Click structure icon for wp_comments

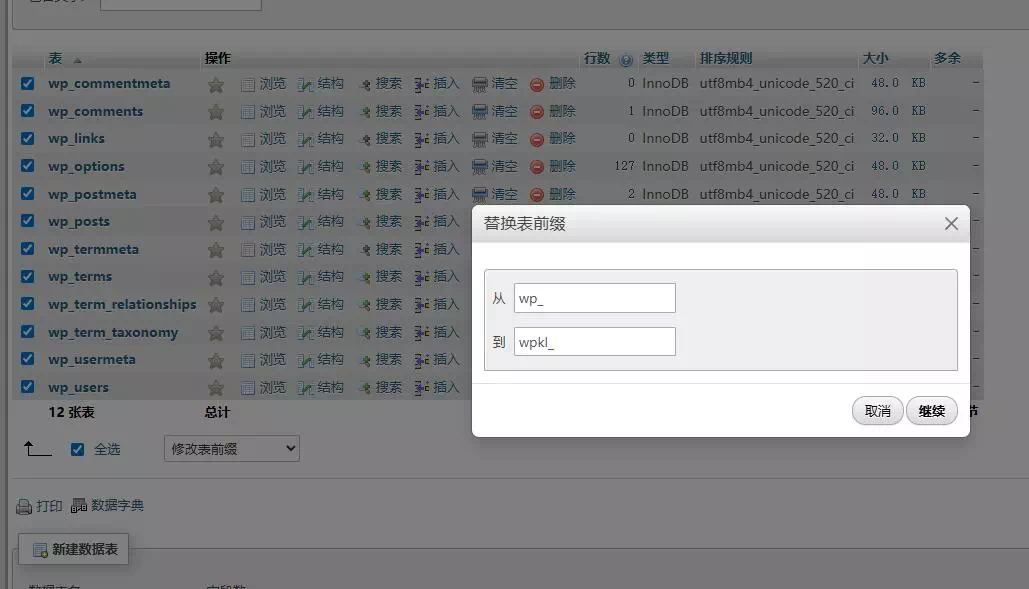[305, 112]
